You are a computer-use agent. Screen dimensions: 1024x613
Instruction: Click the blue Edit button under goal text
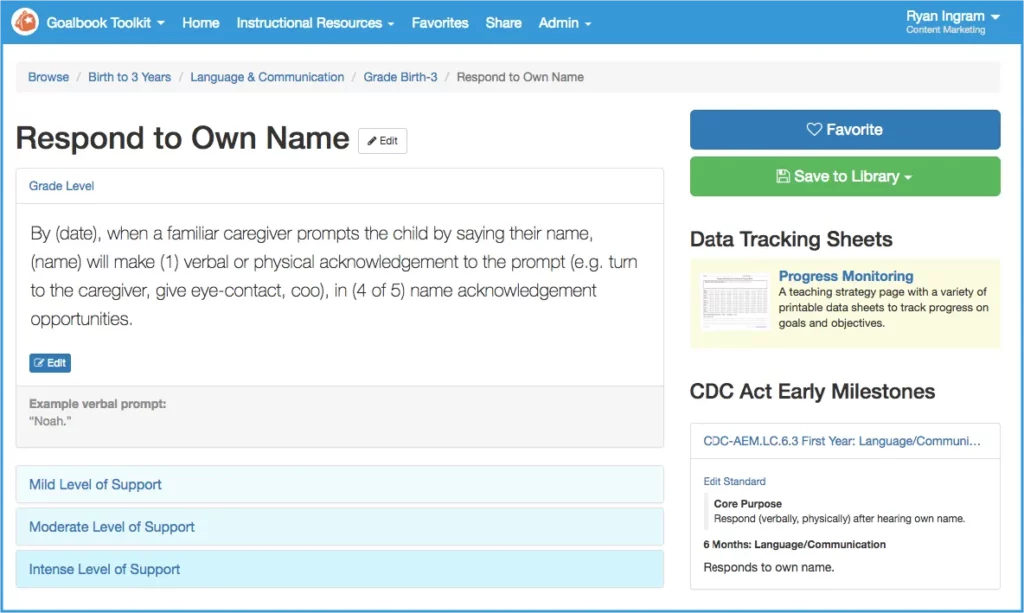tap(50, 363)
